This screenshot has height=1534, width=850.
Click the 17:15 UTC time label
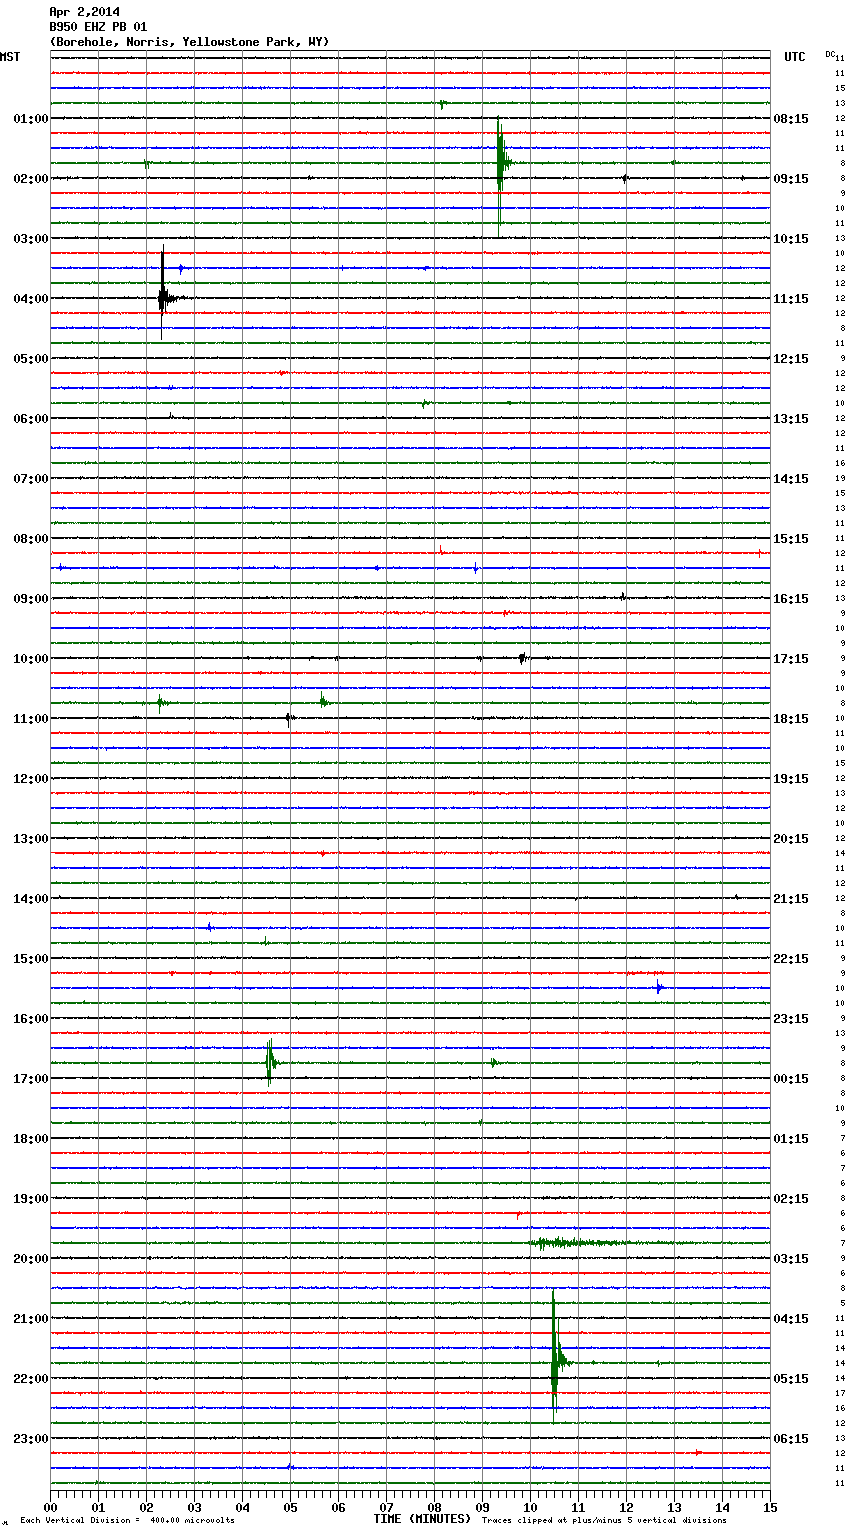pos(791,659)
